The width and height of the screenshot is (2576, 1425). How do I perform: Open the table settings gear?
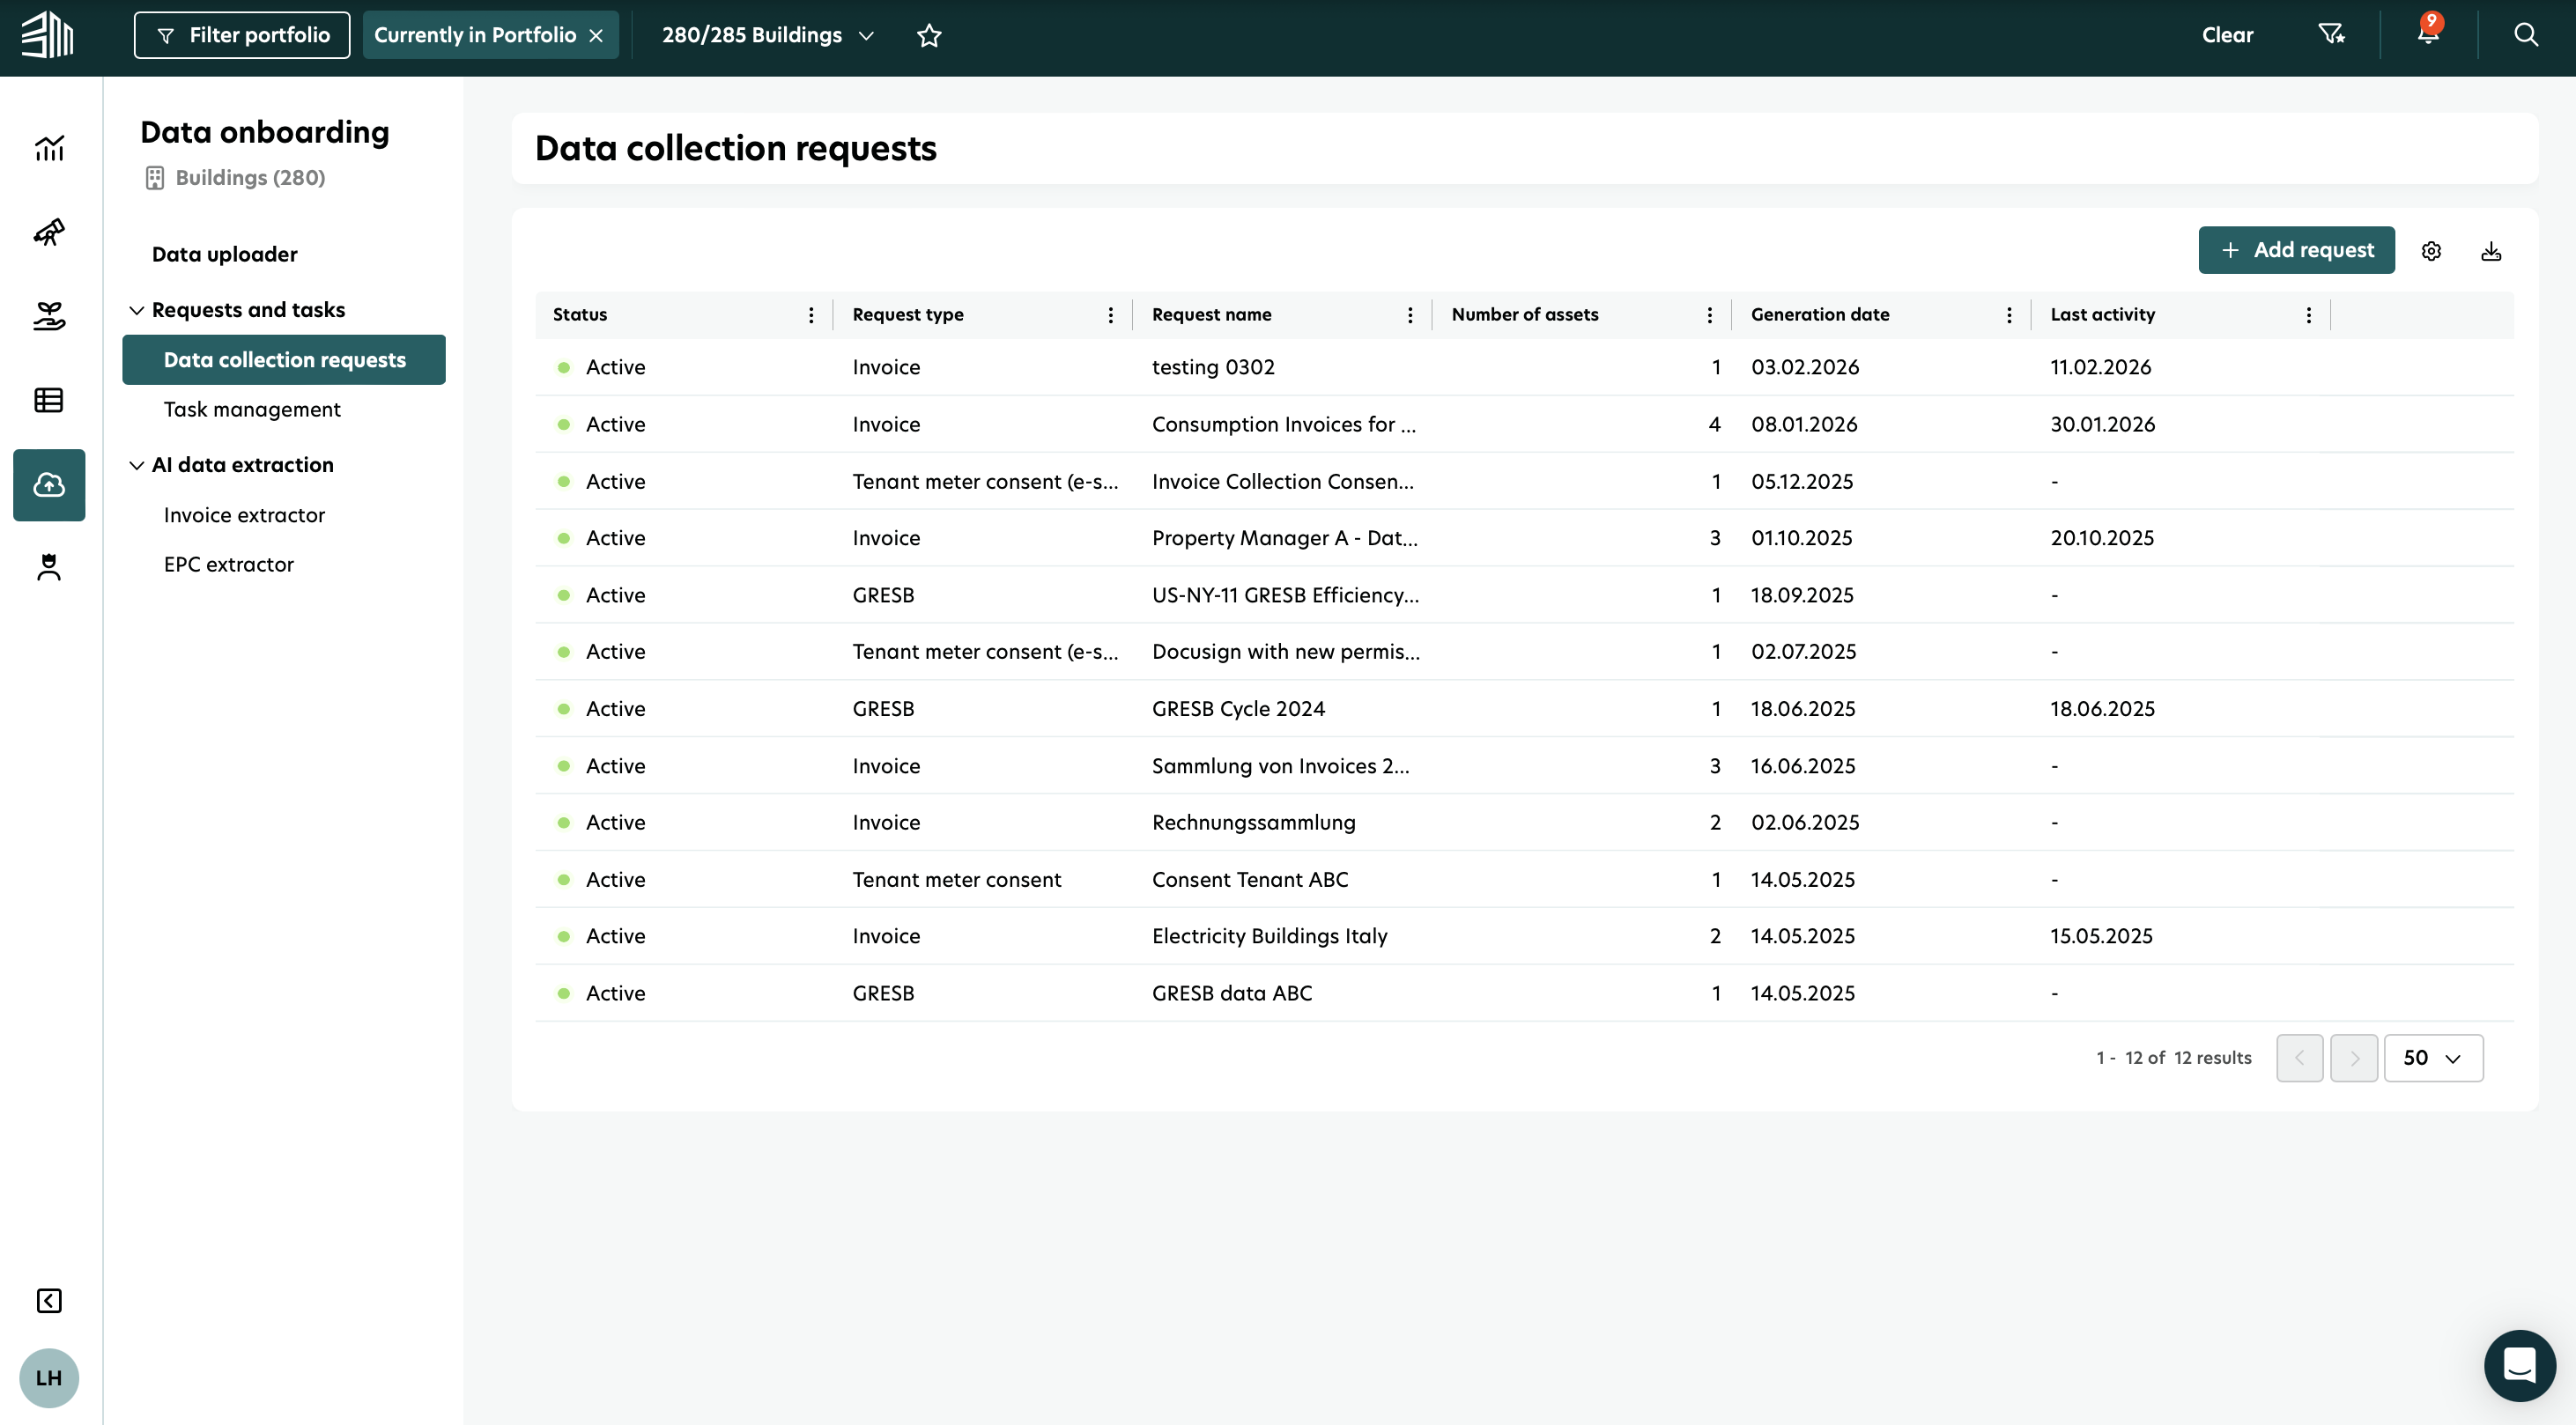pos(2432,250)
